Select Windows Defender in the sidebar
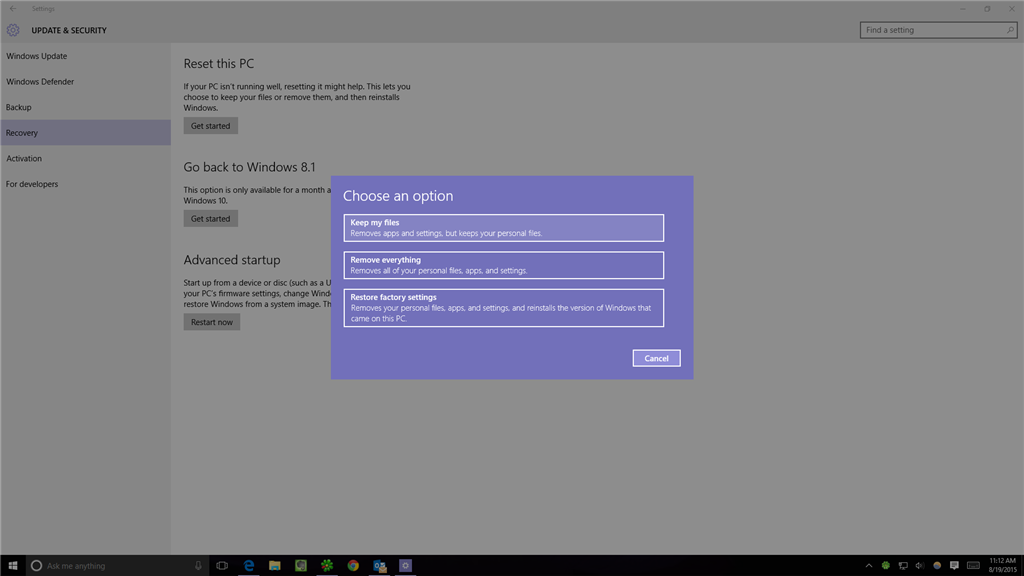 pyautogui.click(x=40, y=81)
